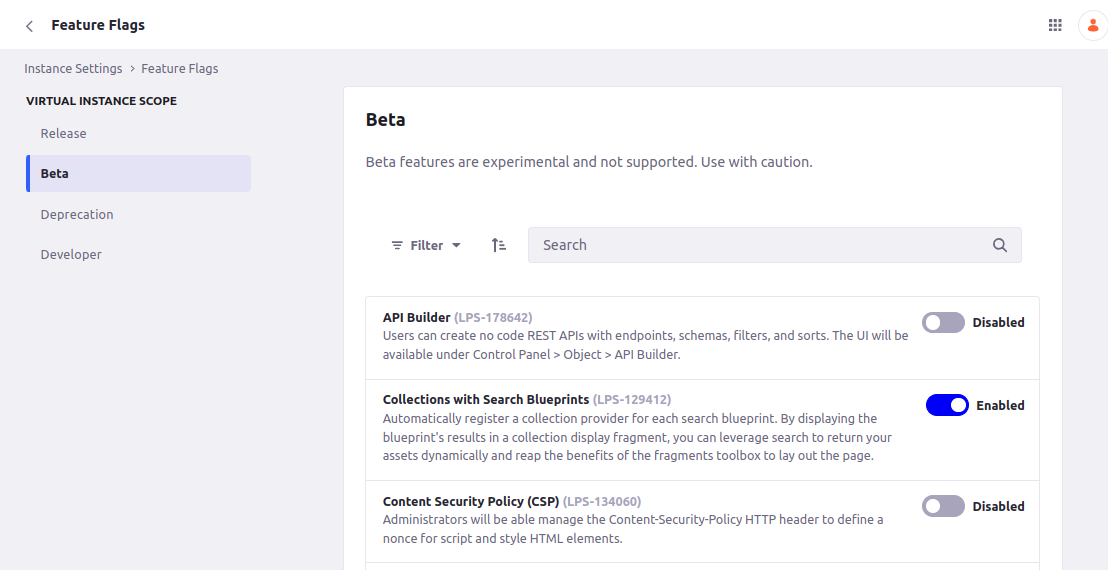This screenshot has height=570, width=1108.
Task: Reverse the sort order of flags
Action: [x=499, y=245]
